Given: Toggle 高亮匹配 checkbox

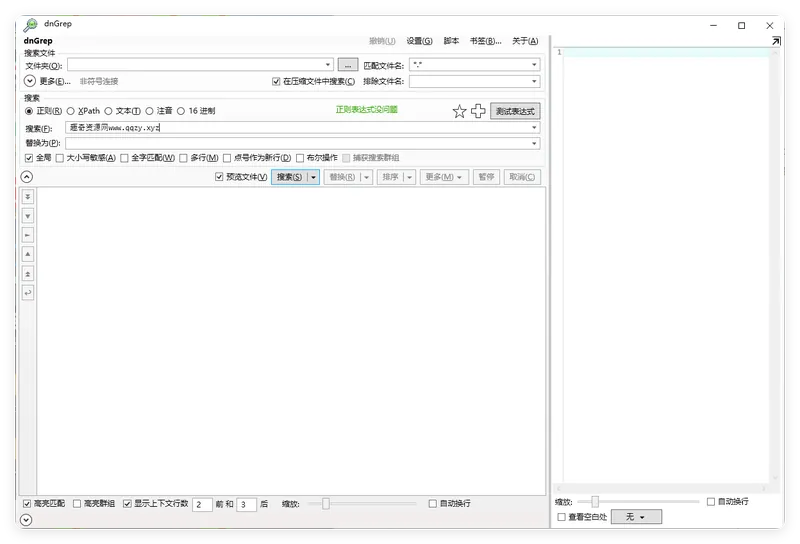Looking at the screenshot, I should (27, 504).
